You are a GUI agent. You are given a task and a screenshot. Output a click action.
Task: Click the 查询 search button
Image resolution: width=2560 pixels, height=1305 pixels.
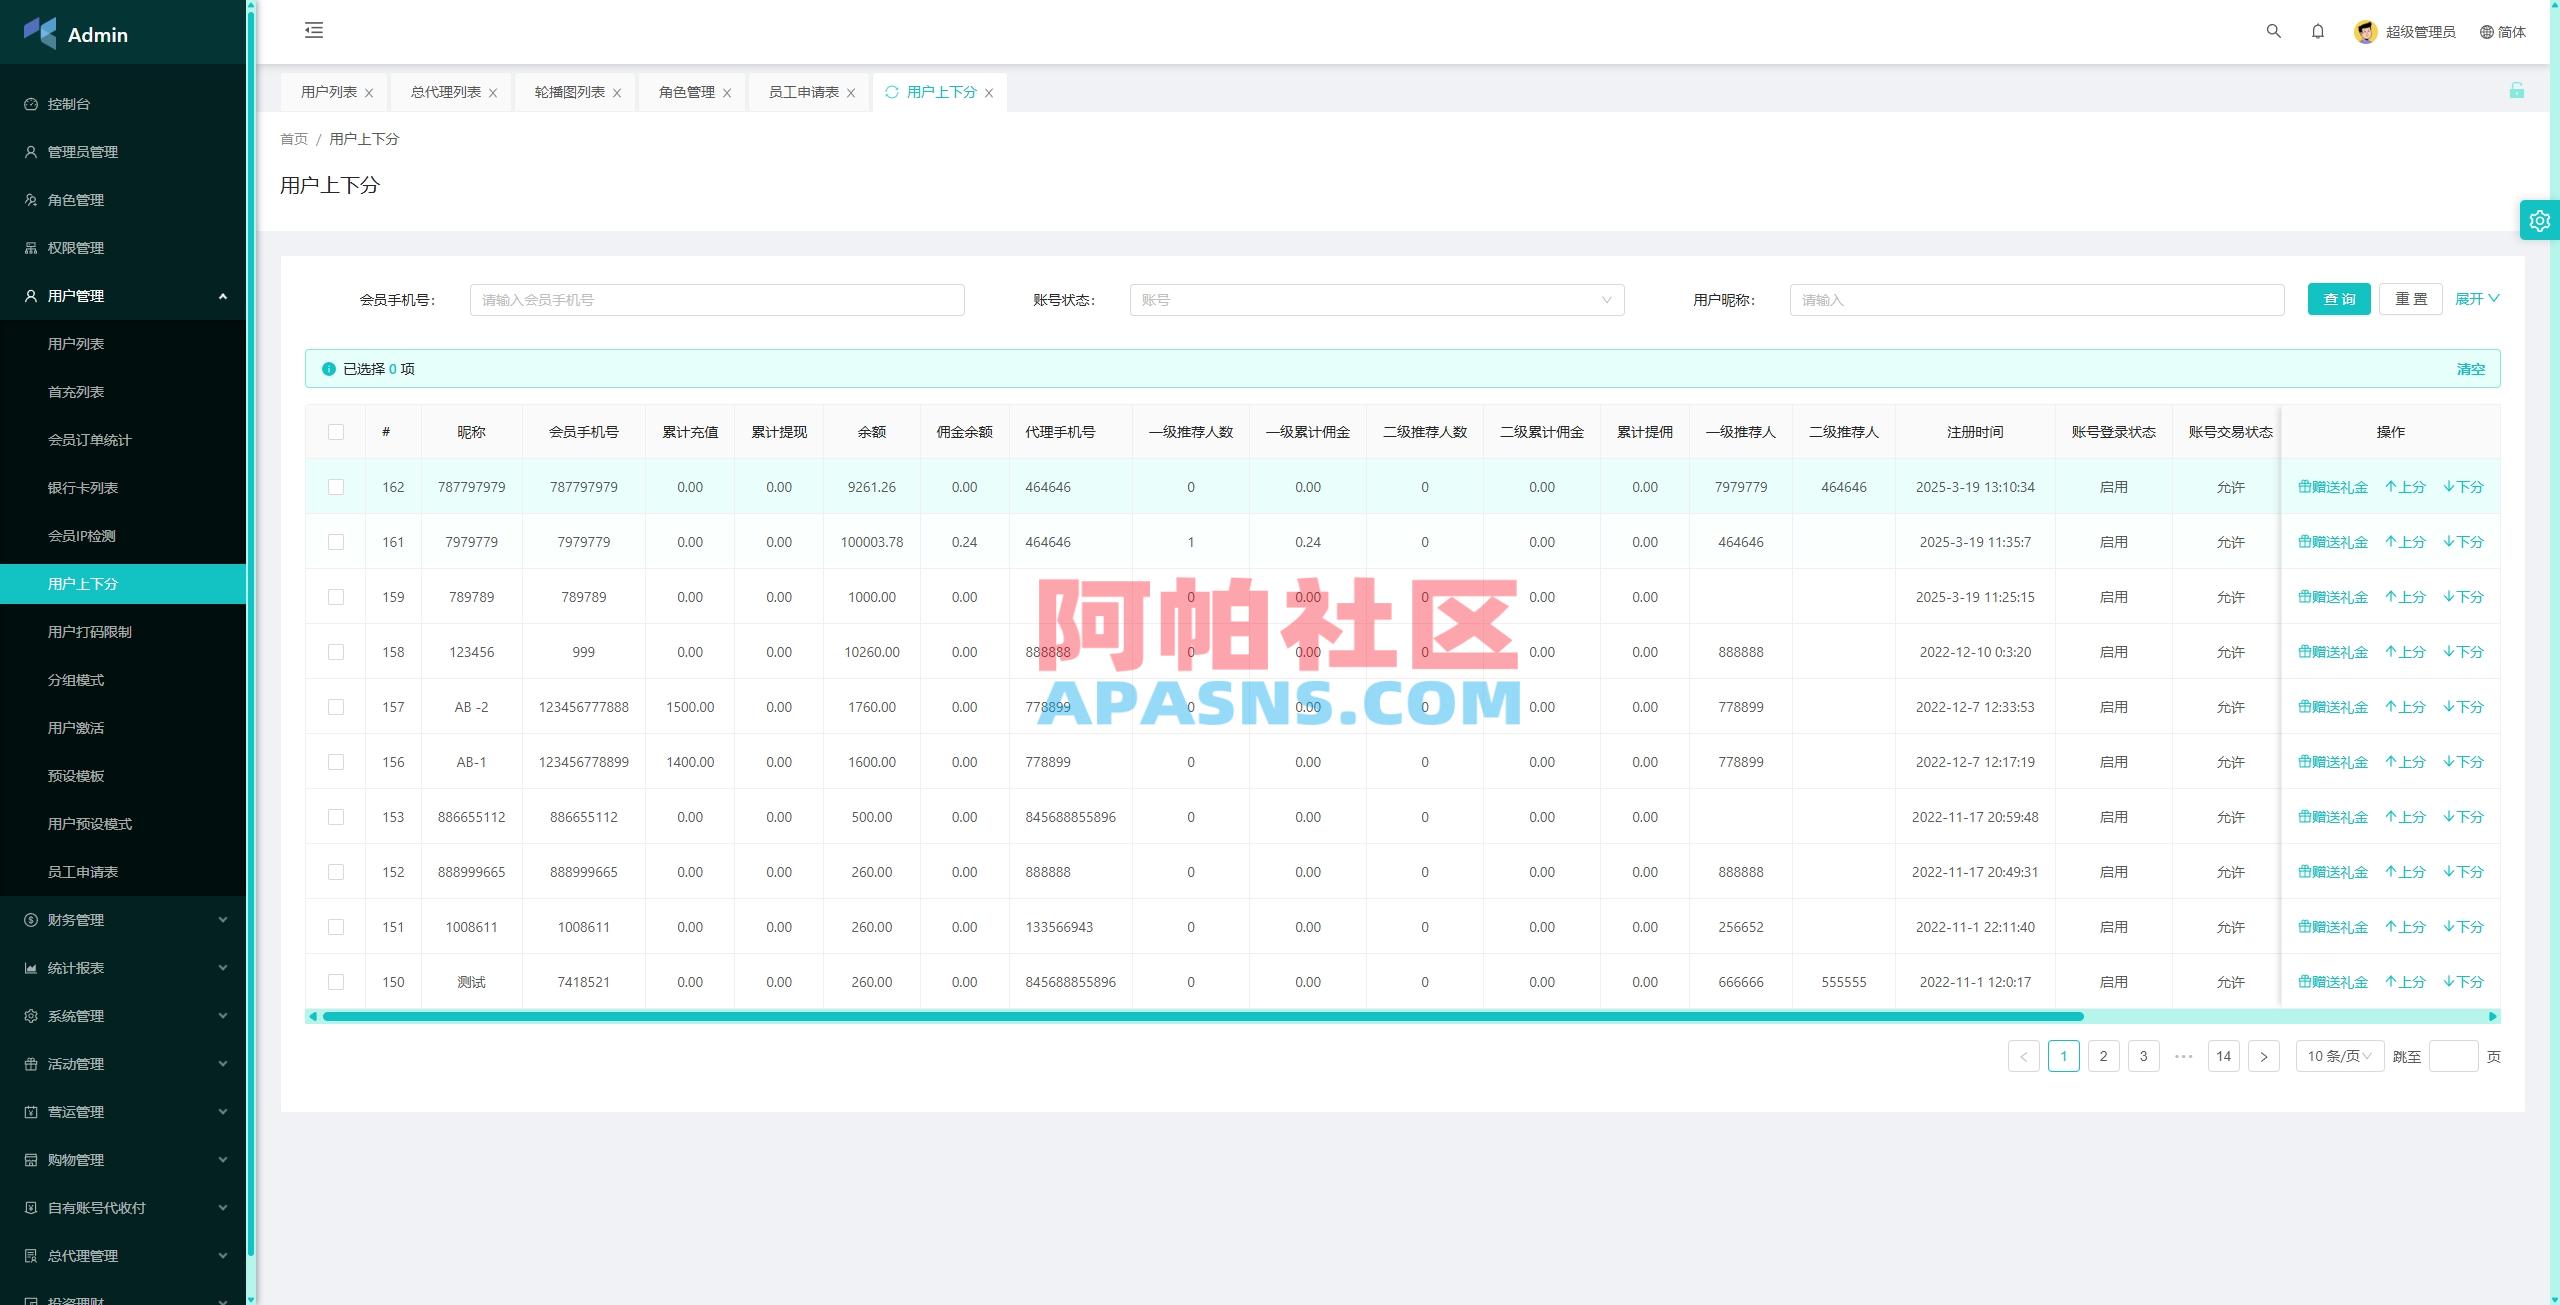tap(2339, 298)
